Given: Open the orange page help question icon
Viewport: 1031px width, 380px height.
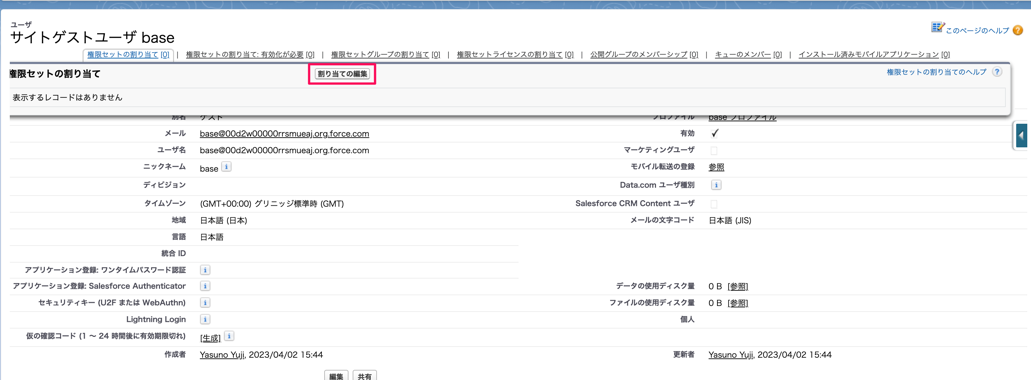Looking at the screenshot, I should [x=1018, y=30].
